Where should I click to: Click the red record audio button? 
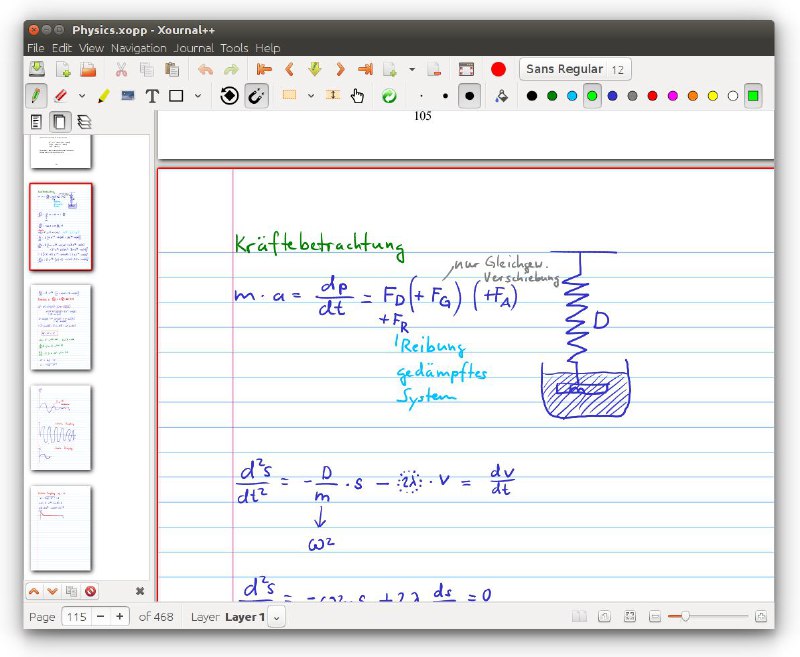(x=498, y=69)
